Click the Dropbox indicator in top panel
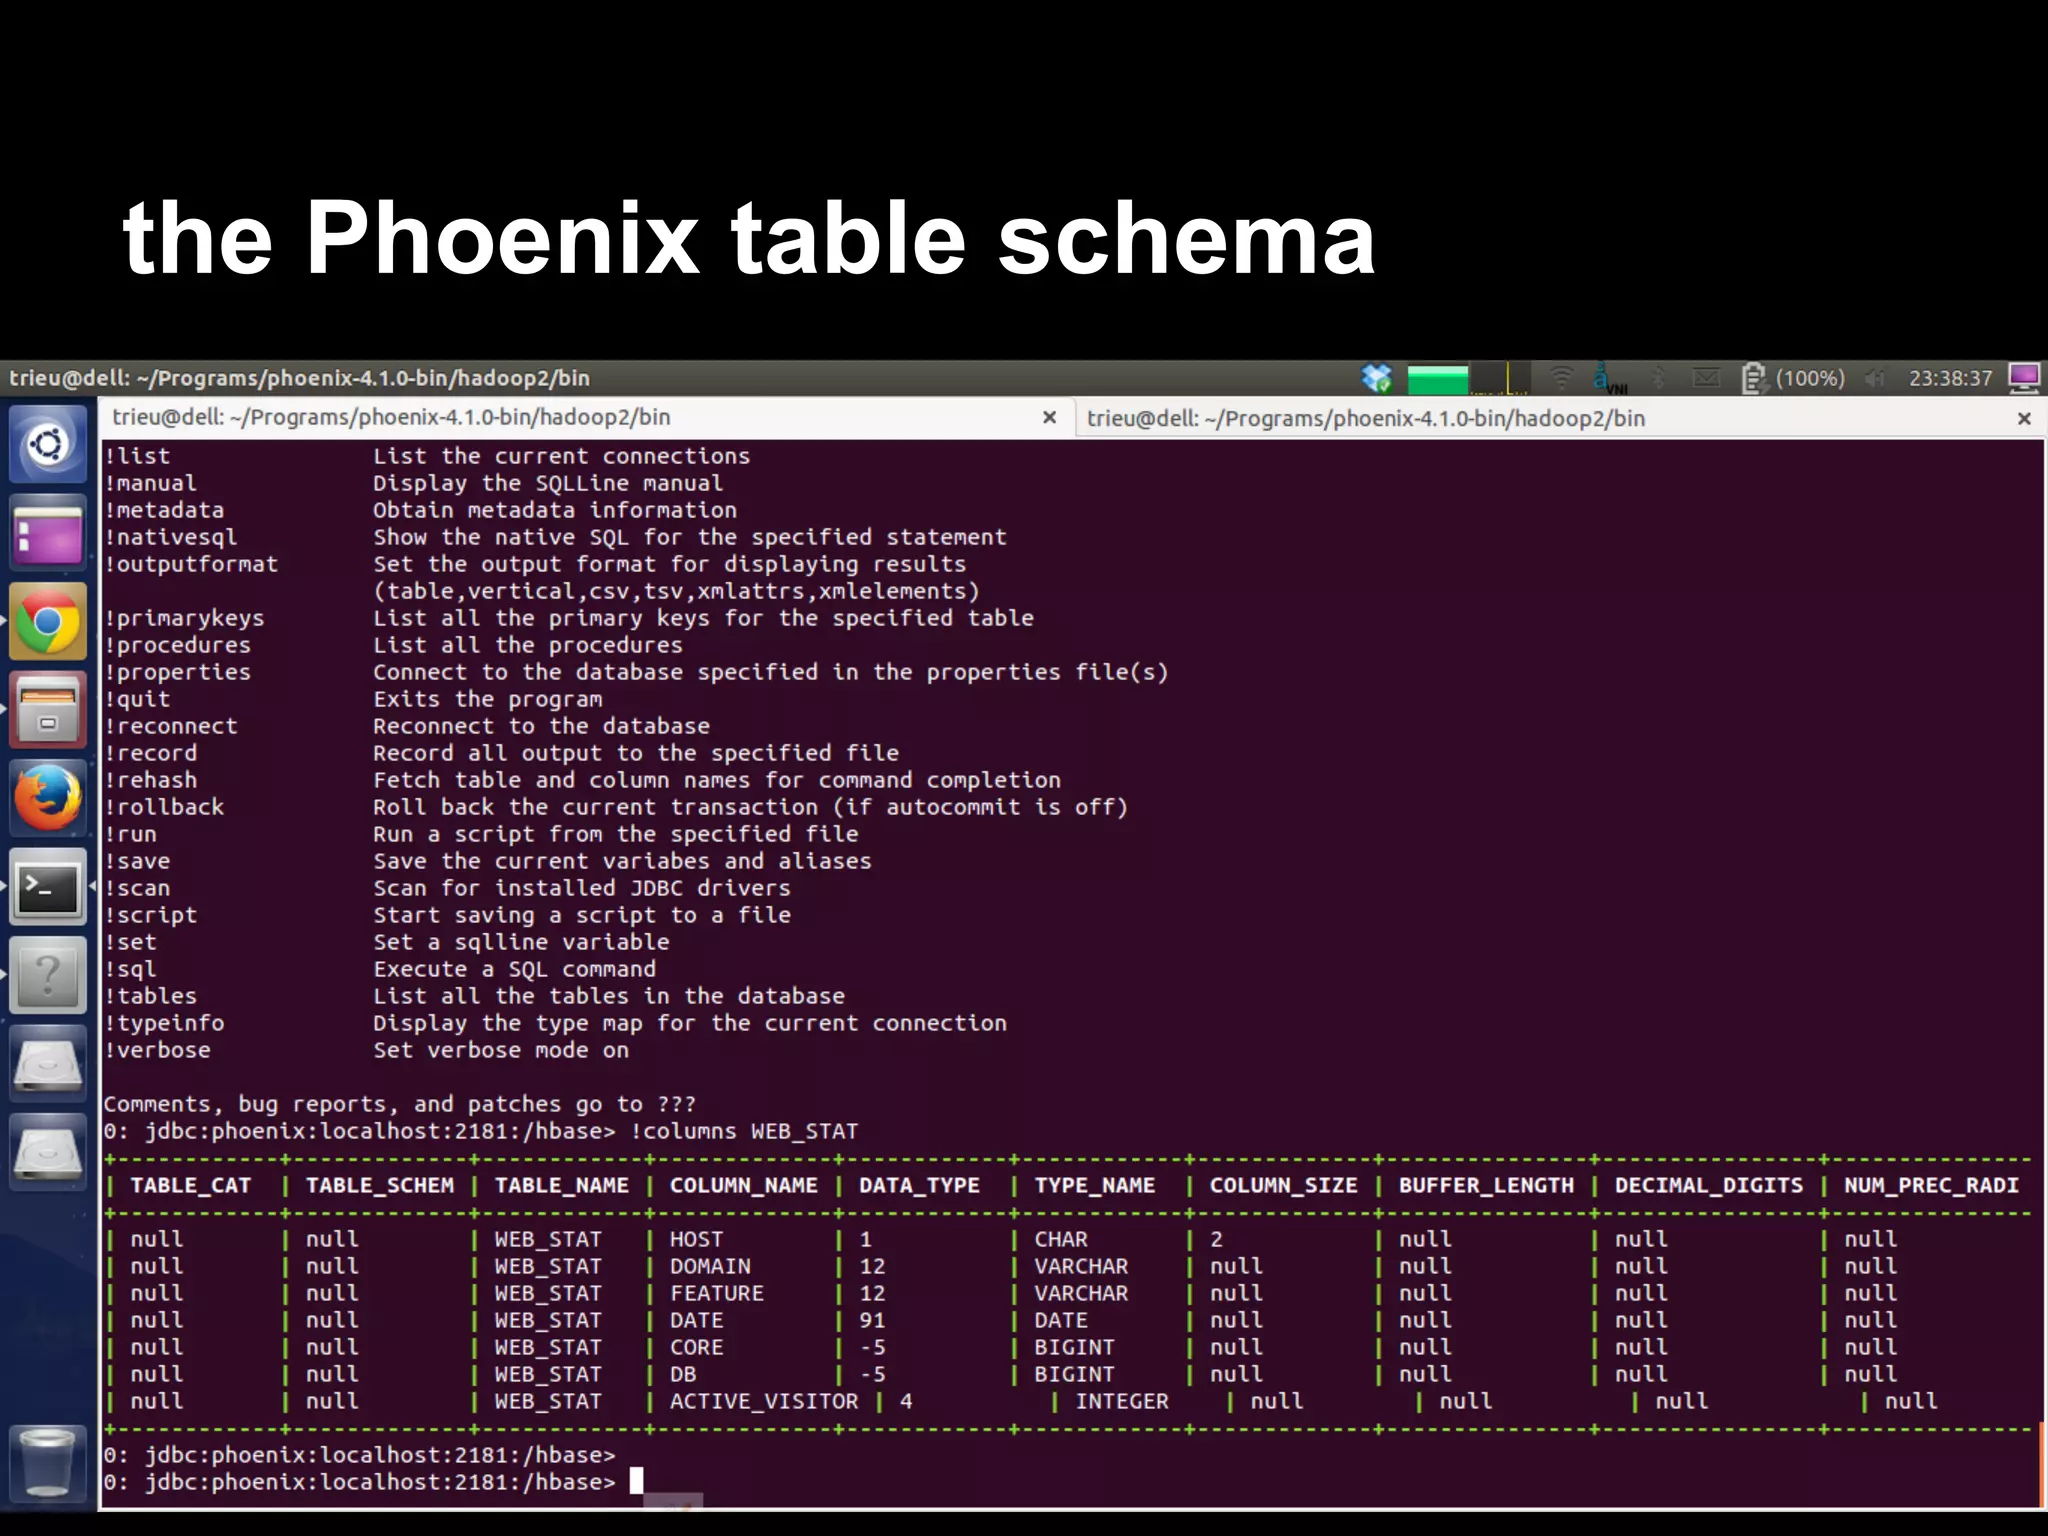 coord(1377,378)
